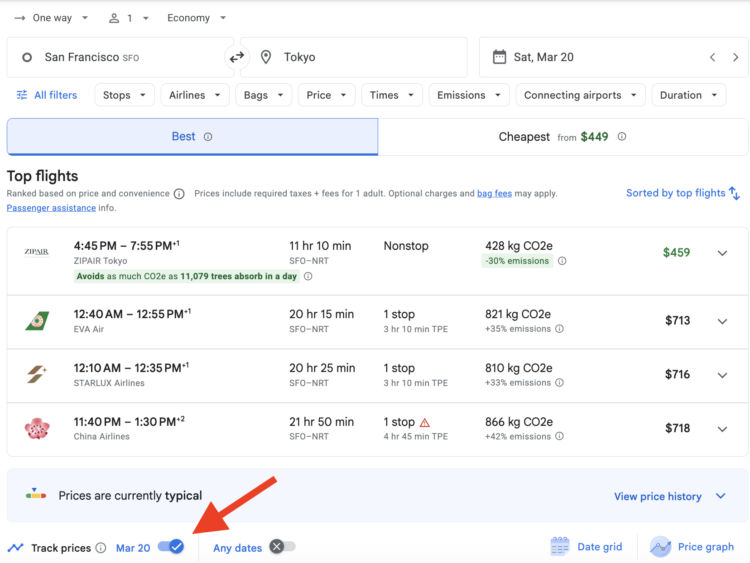The height and width of the screenshot is (563, 750).
Task: Open the bag fees link
Action: pos(494,194)
